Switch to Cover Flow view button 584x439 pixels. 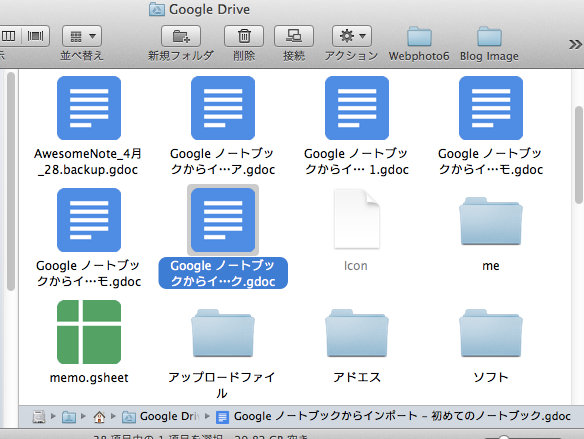[x=36, y=36]
